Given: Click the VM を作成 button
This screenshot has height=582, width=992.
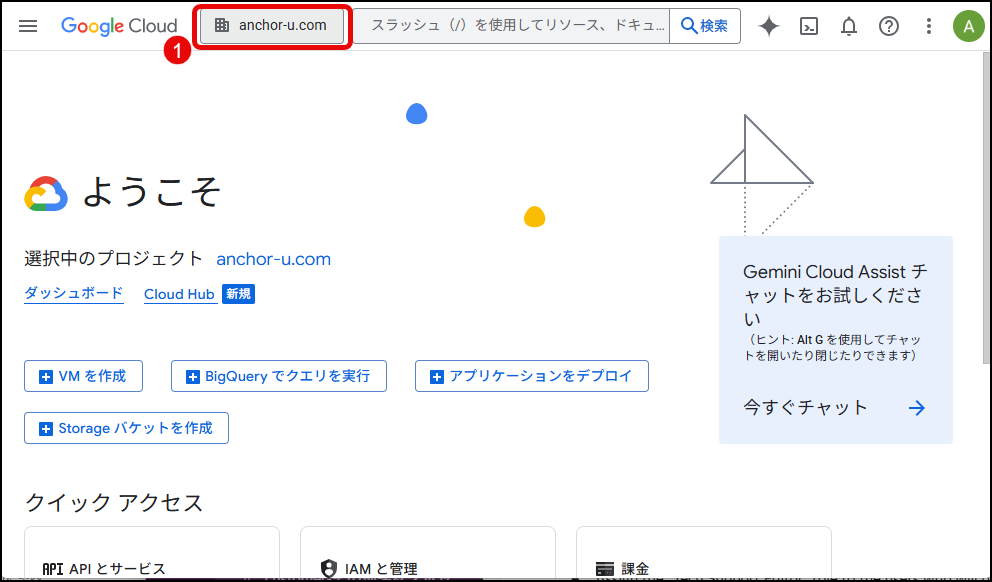Looking at the screenshot, I should [83, 376].
